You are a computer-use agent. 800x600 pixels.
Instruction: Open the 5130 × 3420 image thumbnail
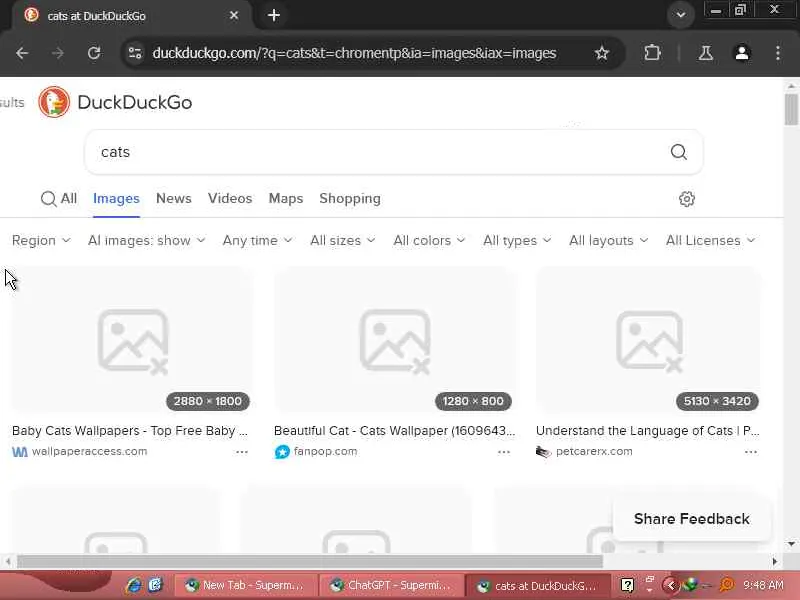pyautogui.click(x=648, y=339)
